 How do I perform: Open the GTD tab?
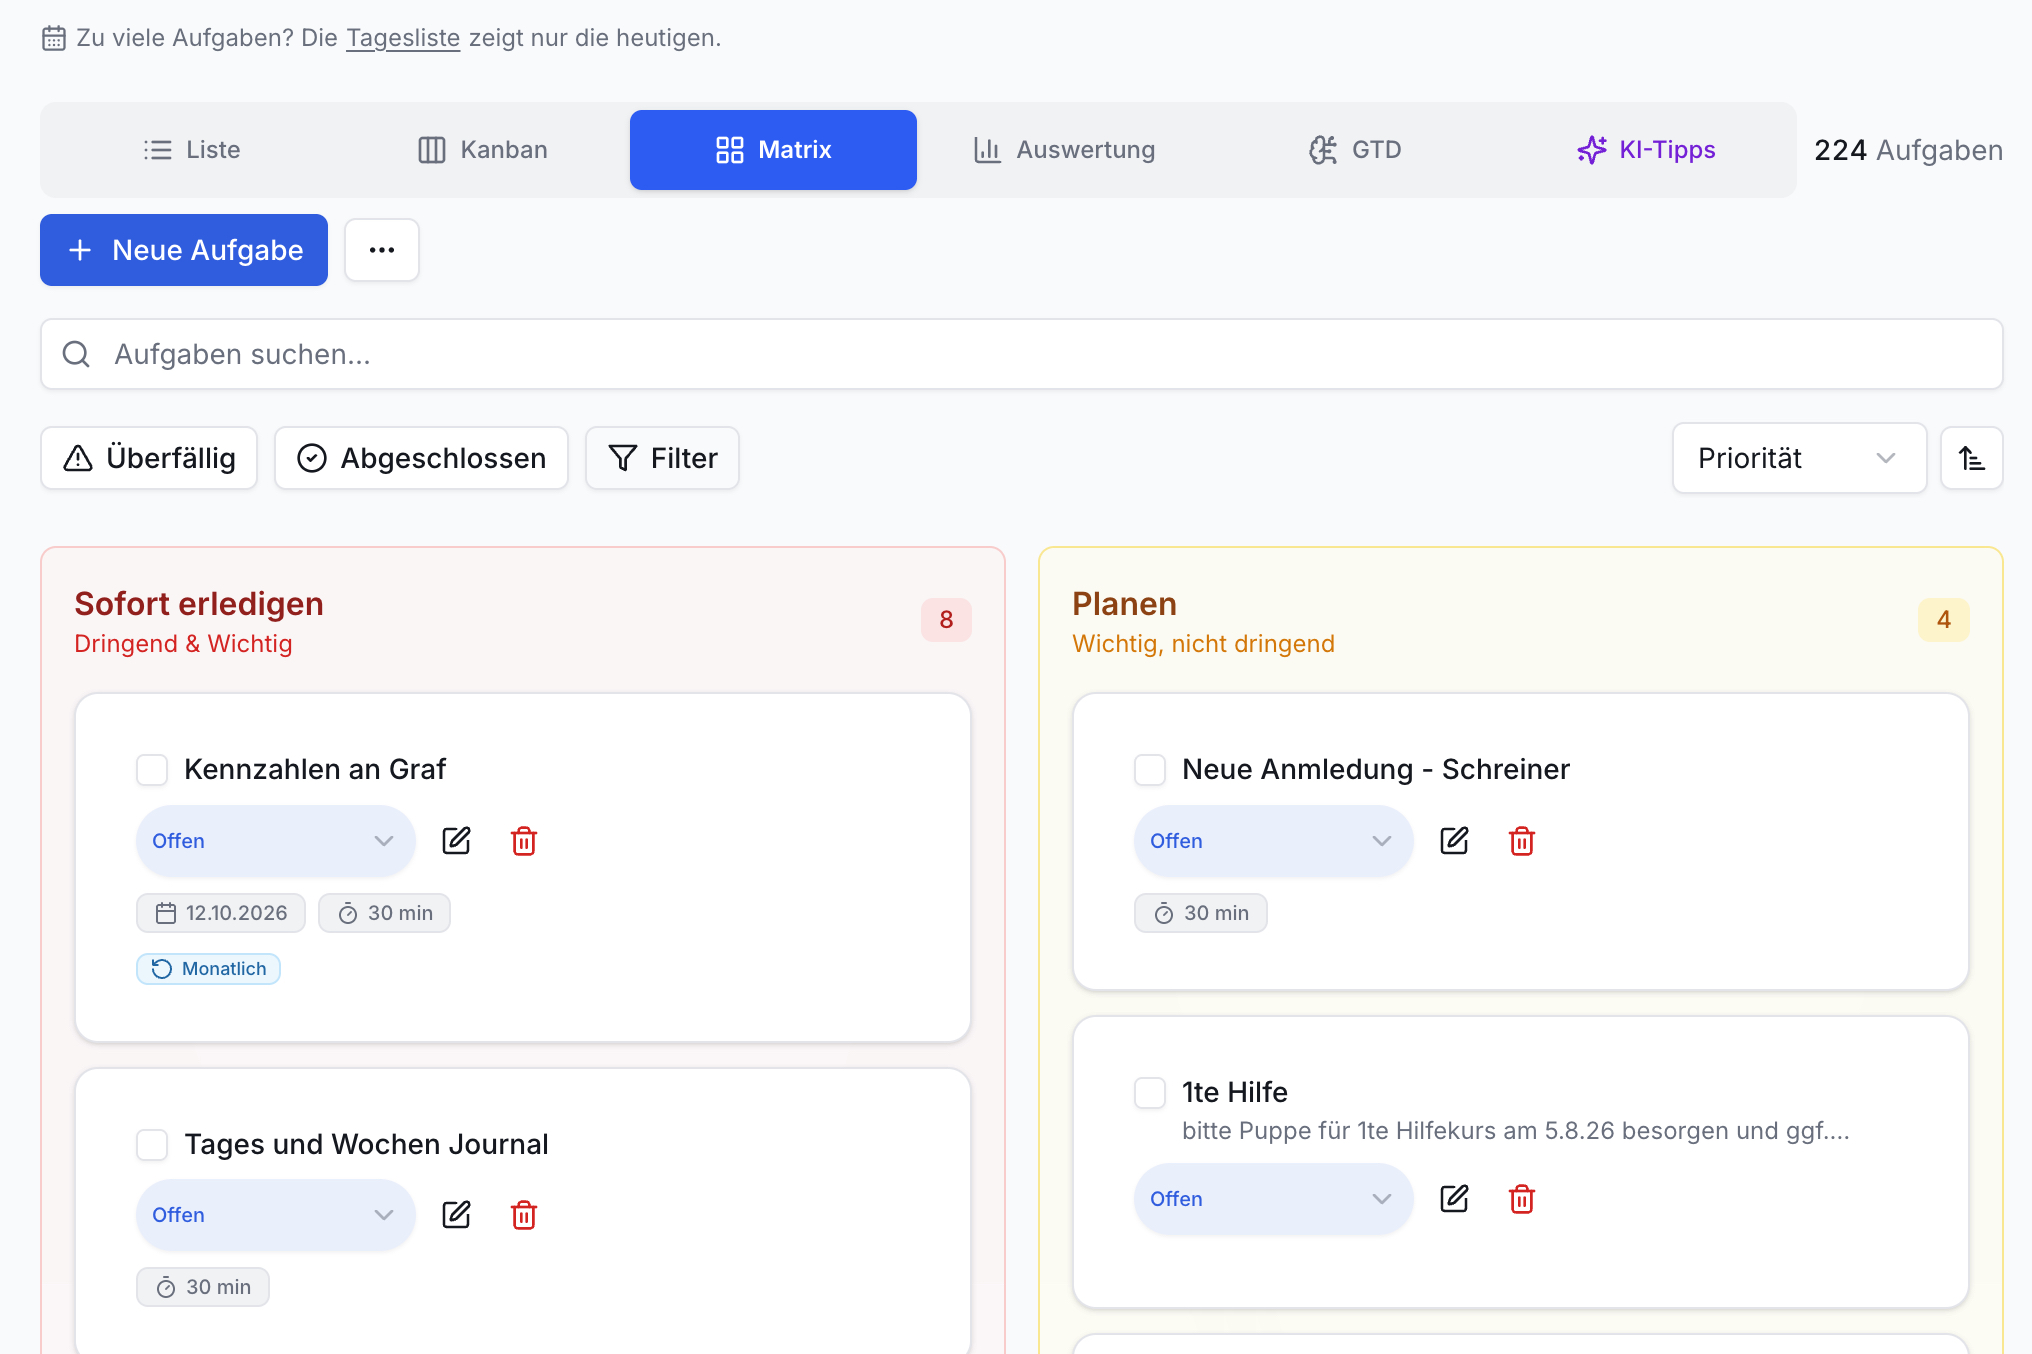(x=1355, y=150)
